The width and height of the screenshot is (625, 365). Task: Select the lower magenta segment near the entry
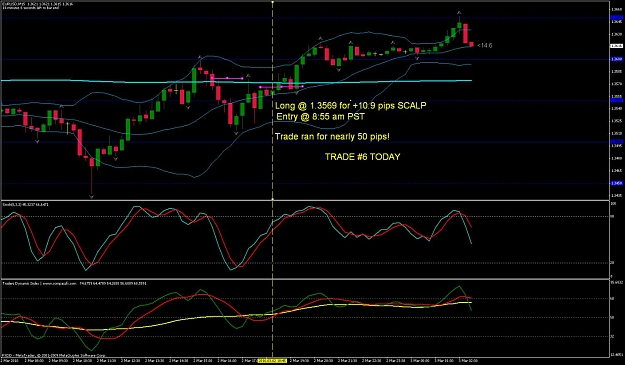(x=281, y=86)
